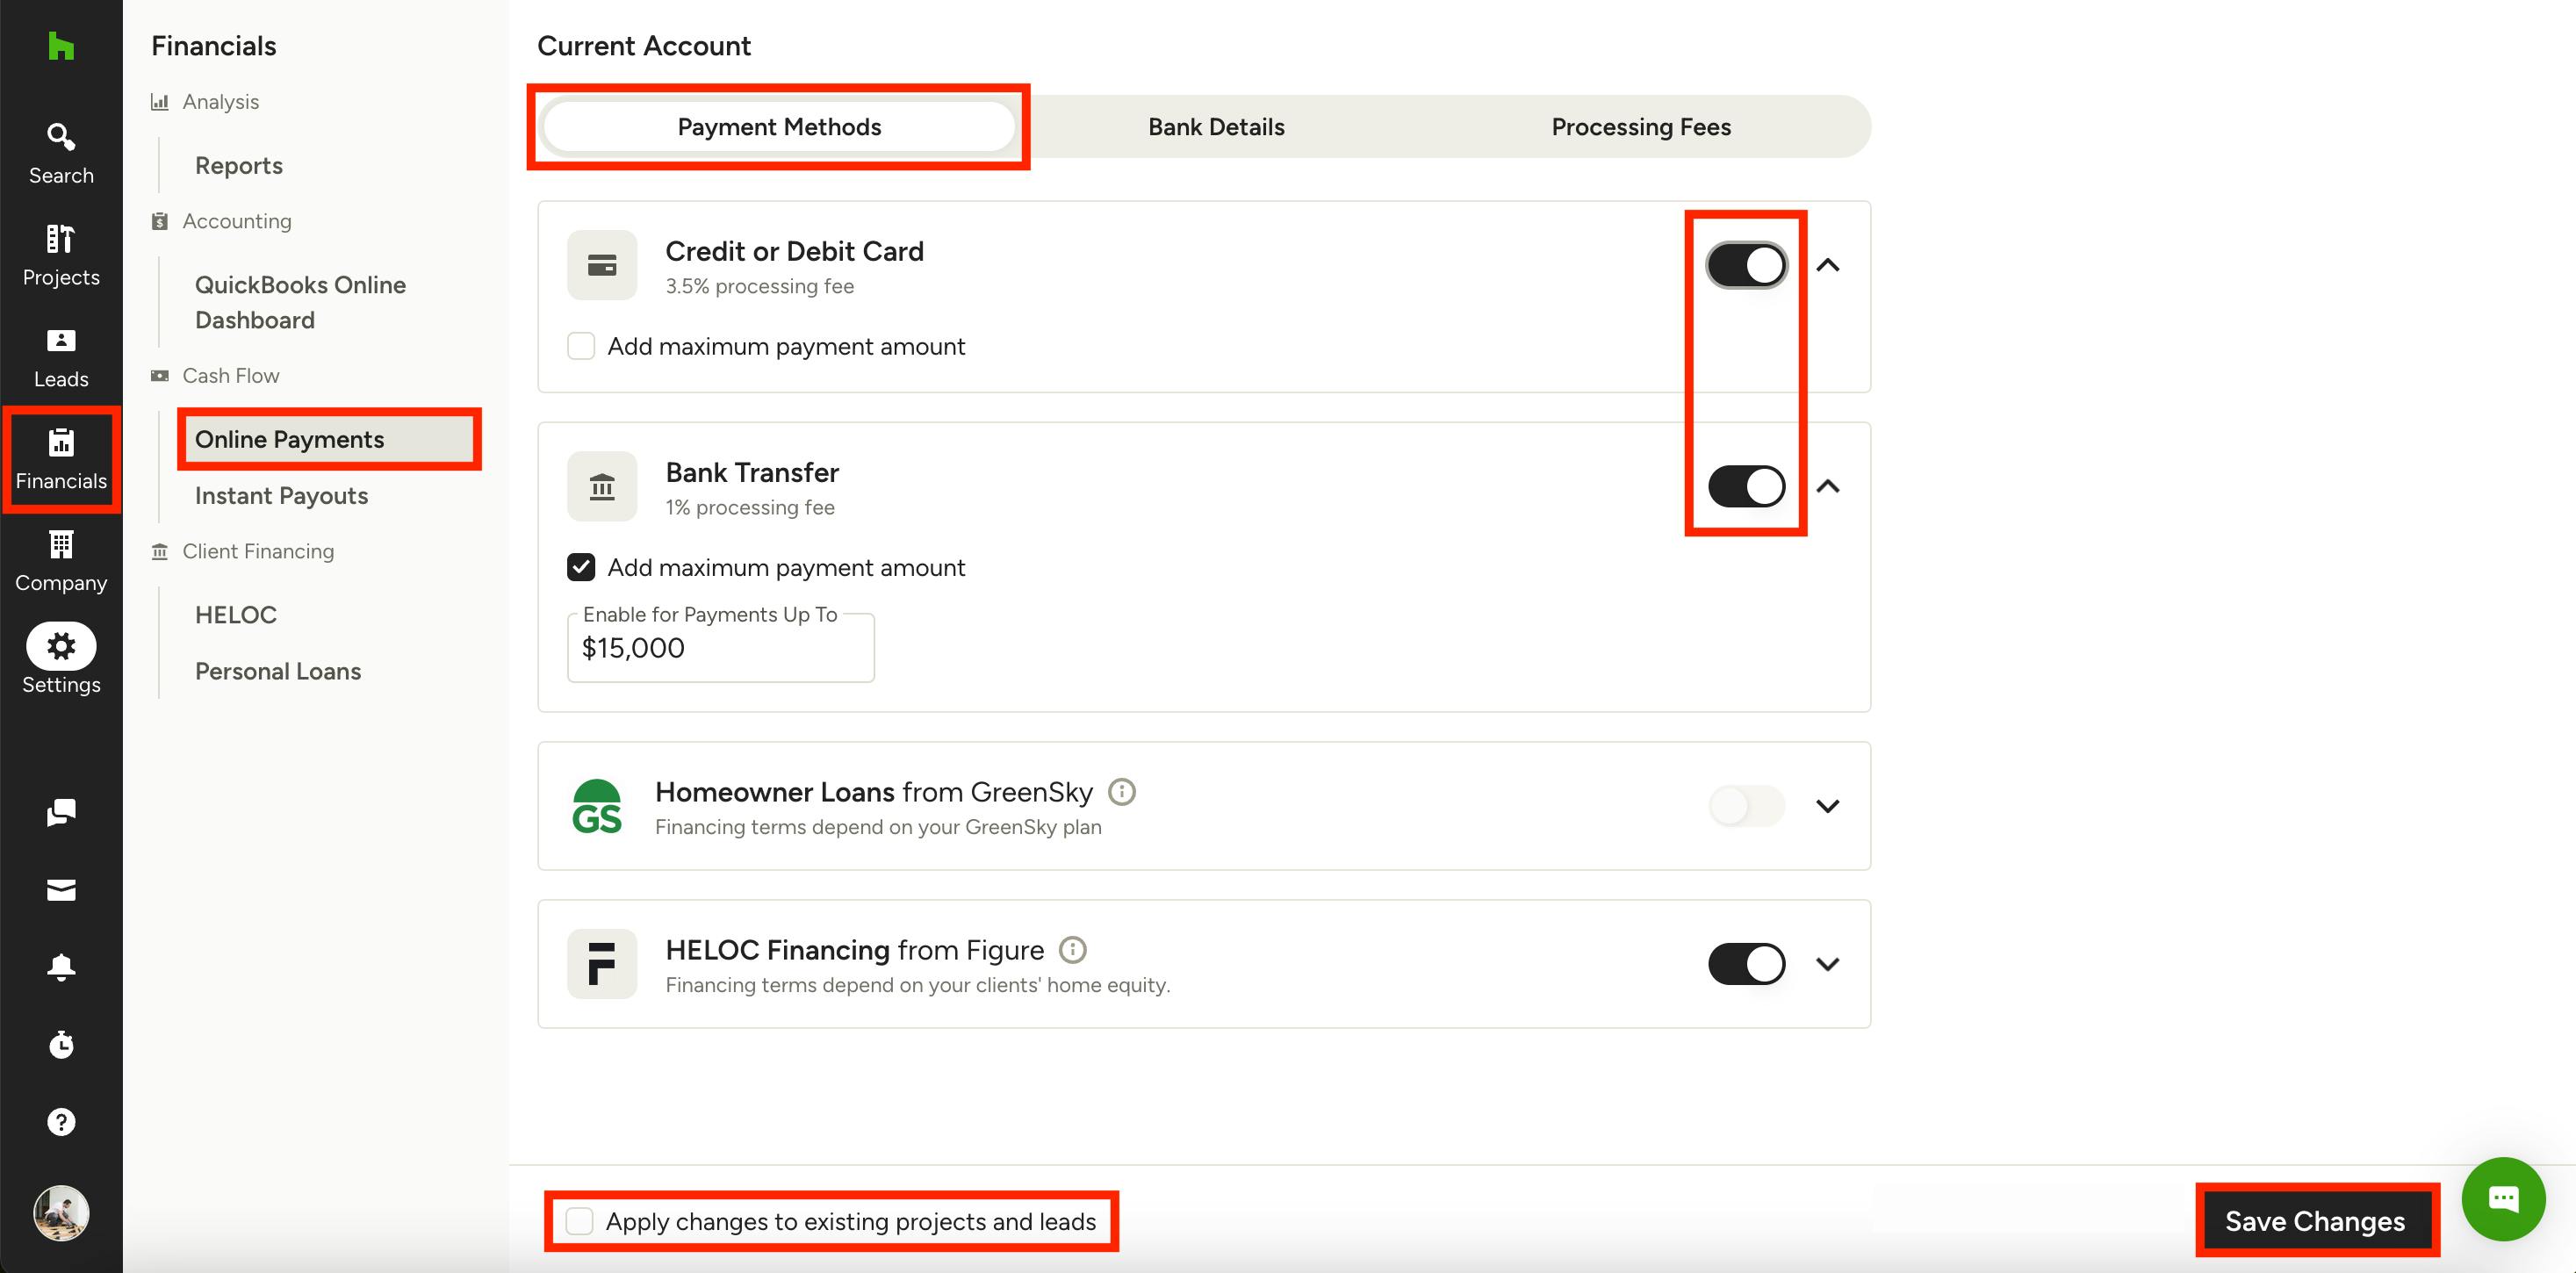Open Settings gear icon

(61, 646)
